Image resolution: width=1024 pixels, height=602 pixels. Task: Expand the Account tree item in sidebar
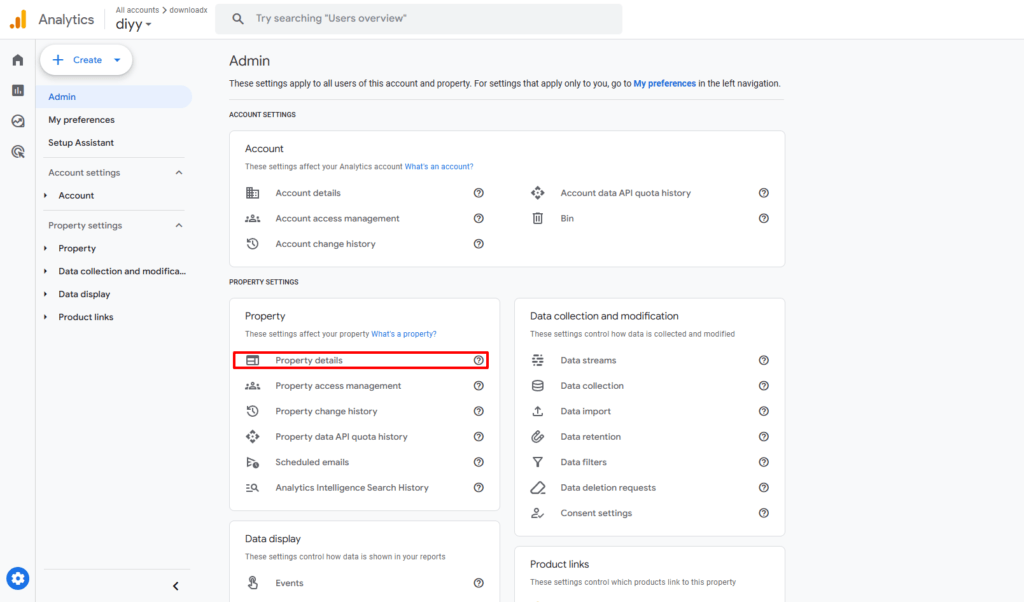click(x=46, y=195)
